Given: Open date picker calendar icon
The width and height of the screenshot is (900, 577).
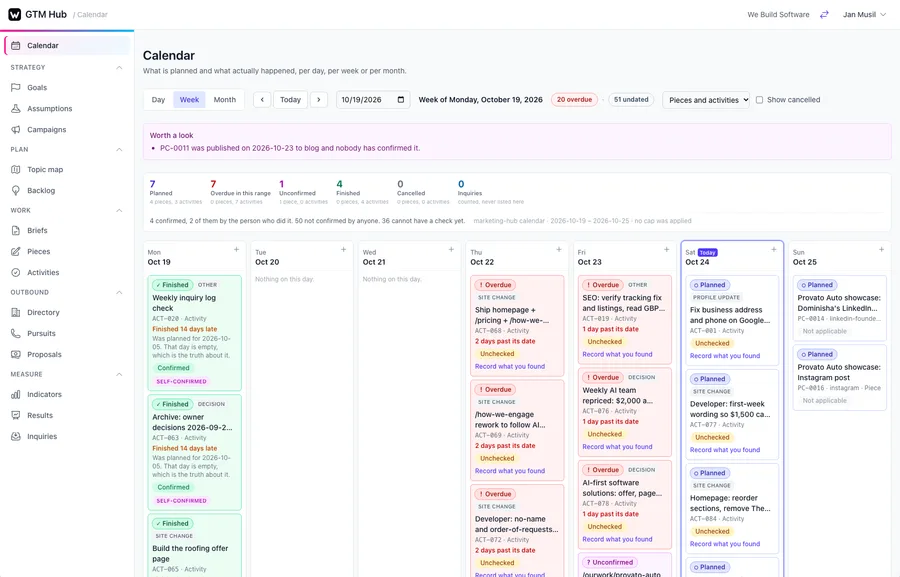Looking at the screenshot, I should (x=401, y=99).
